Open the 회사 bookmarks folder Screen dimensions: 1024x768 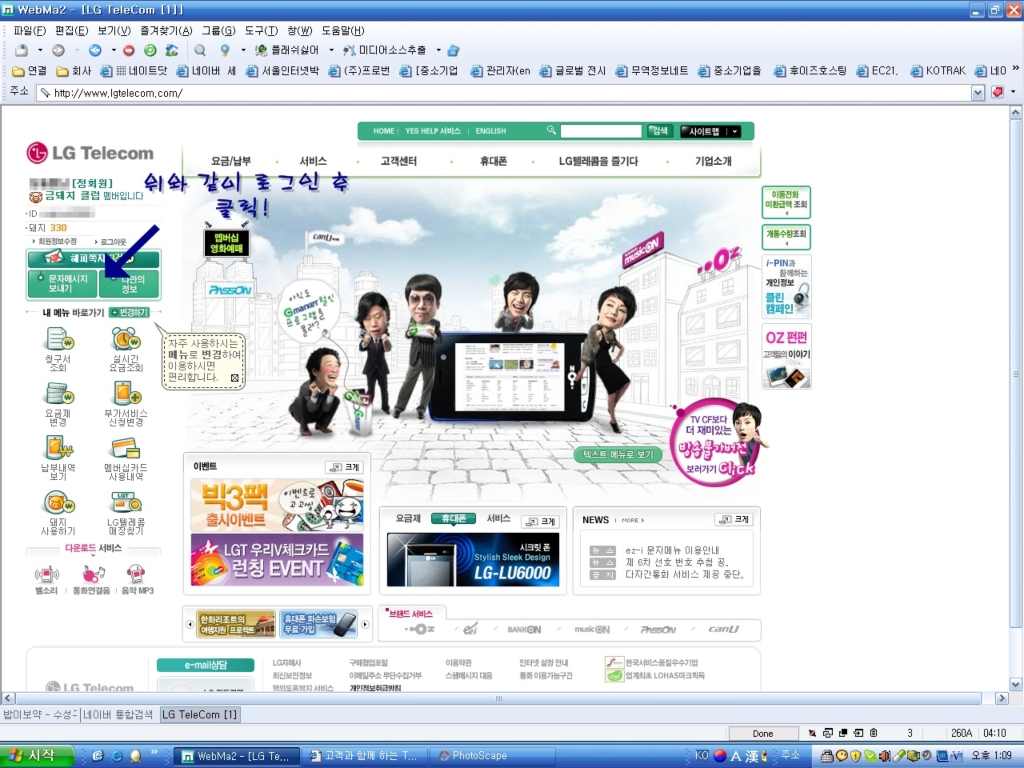point(73,71)
